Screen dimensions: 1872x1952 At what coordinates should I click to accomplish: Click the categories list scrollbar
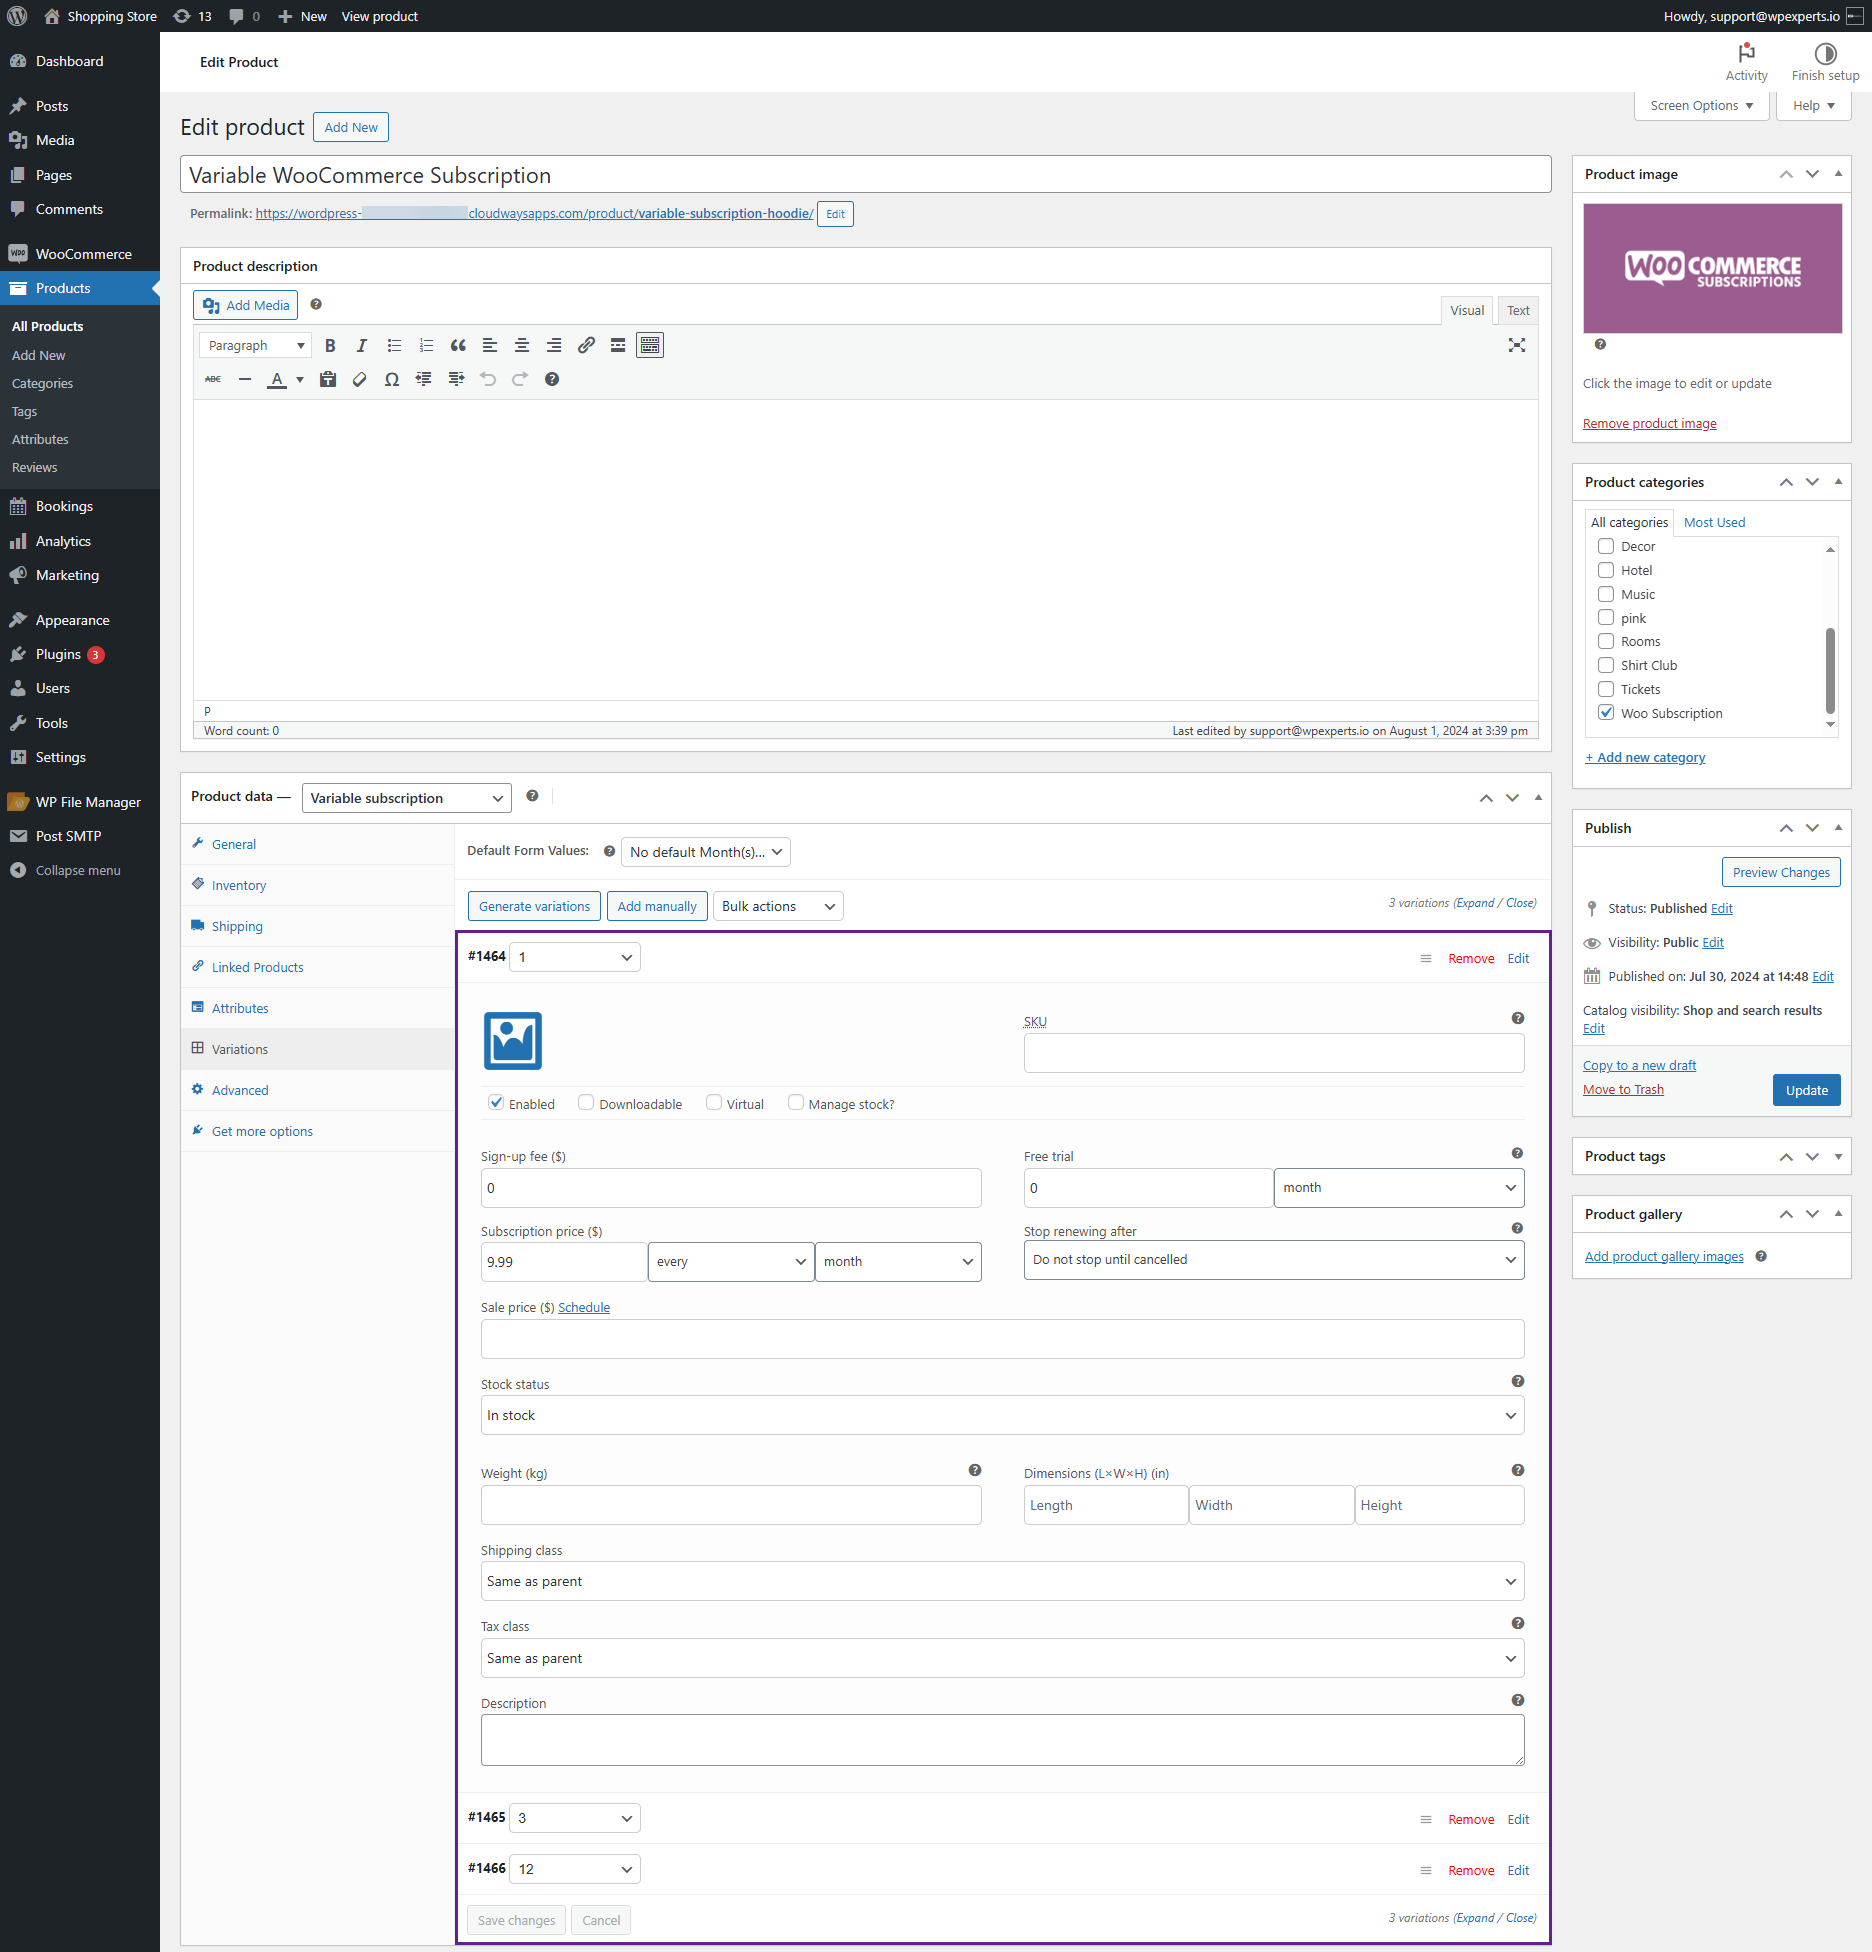click(x=1830, y=670)
